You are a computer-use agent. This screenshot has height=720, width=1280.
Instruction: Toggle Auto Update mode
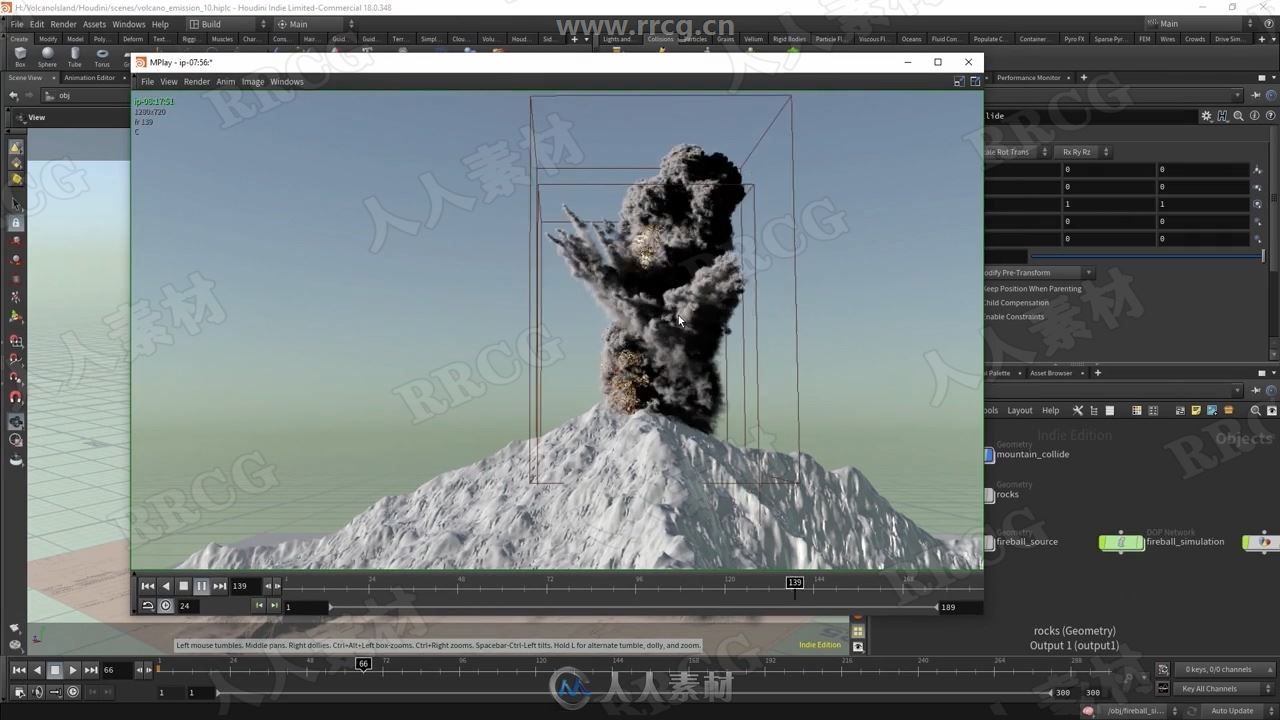tap(1238, 711)
